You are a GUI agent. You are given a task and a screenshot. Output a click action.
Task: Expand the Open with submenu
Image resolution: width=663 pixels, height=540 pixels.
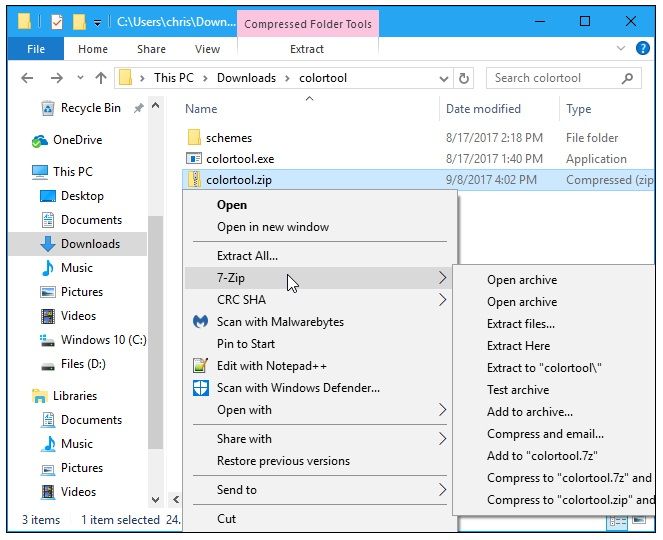pyautogui.click(x=442, y=410)
